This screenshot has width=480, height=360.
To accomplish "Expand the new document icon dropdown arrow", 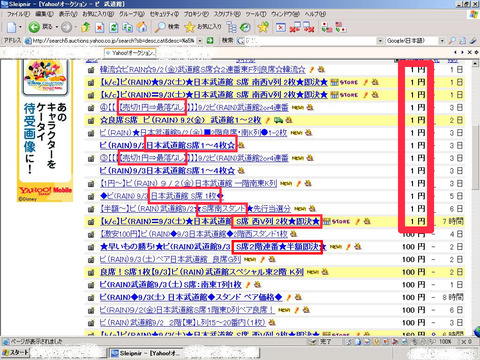I will click(x=20, y=27).
